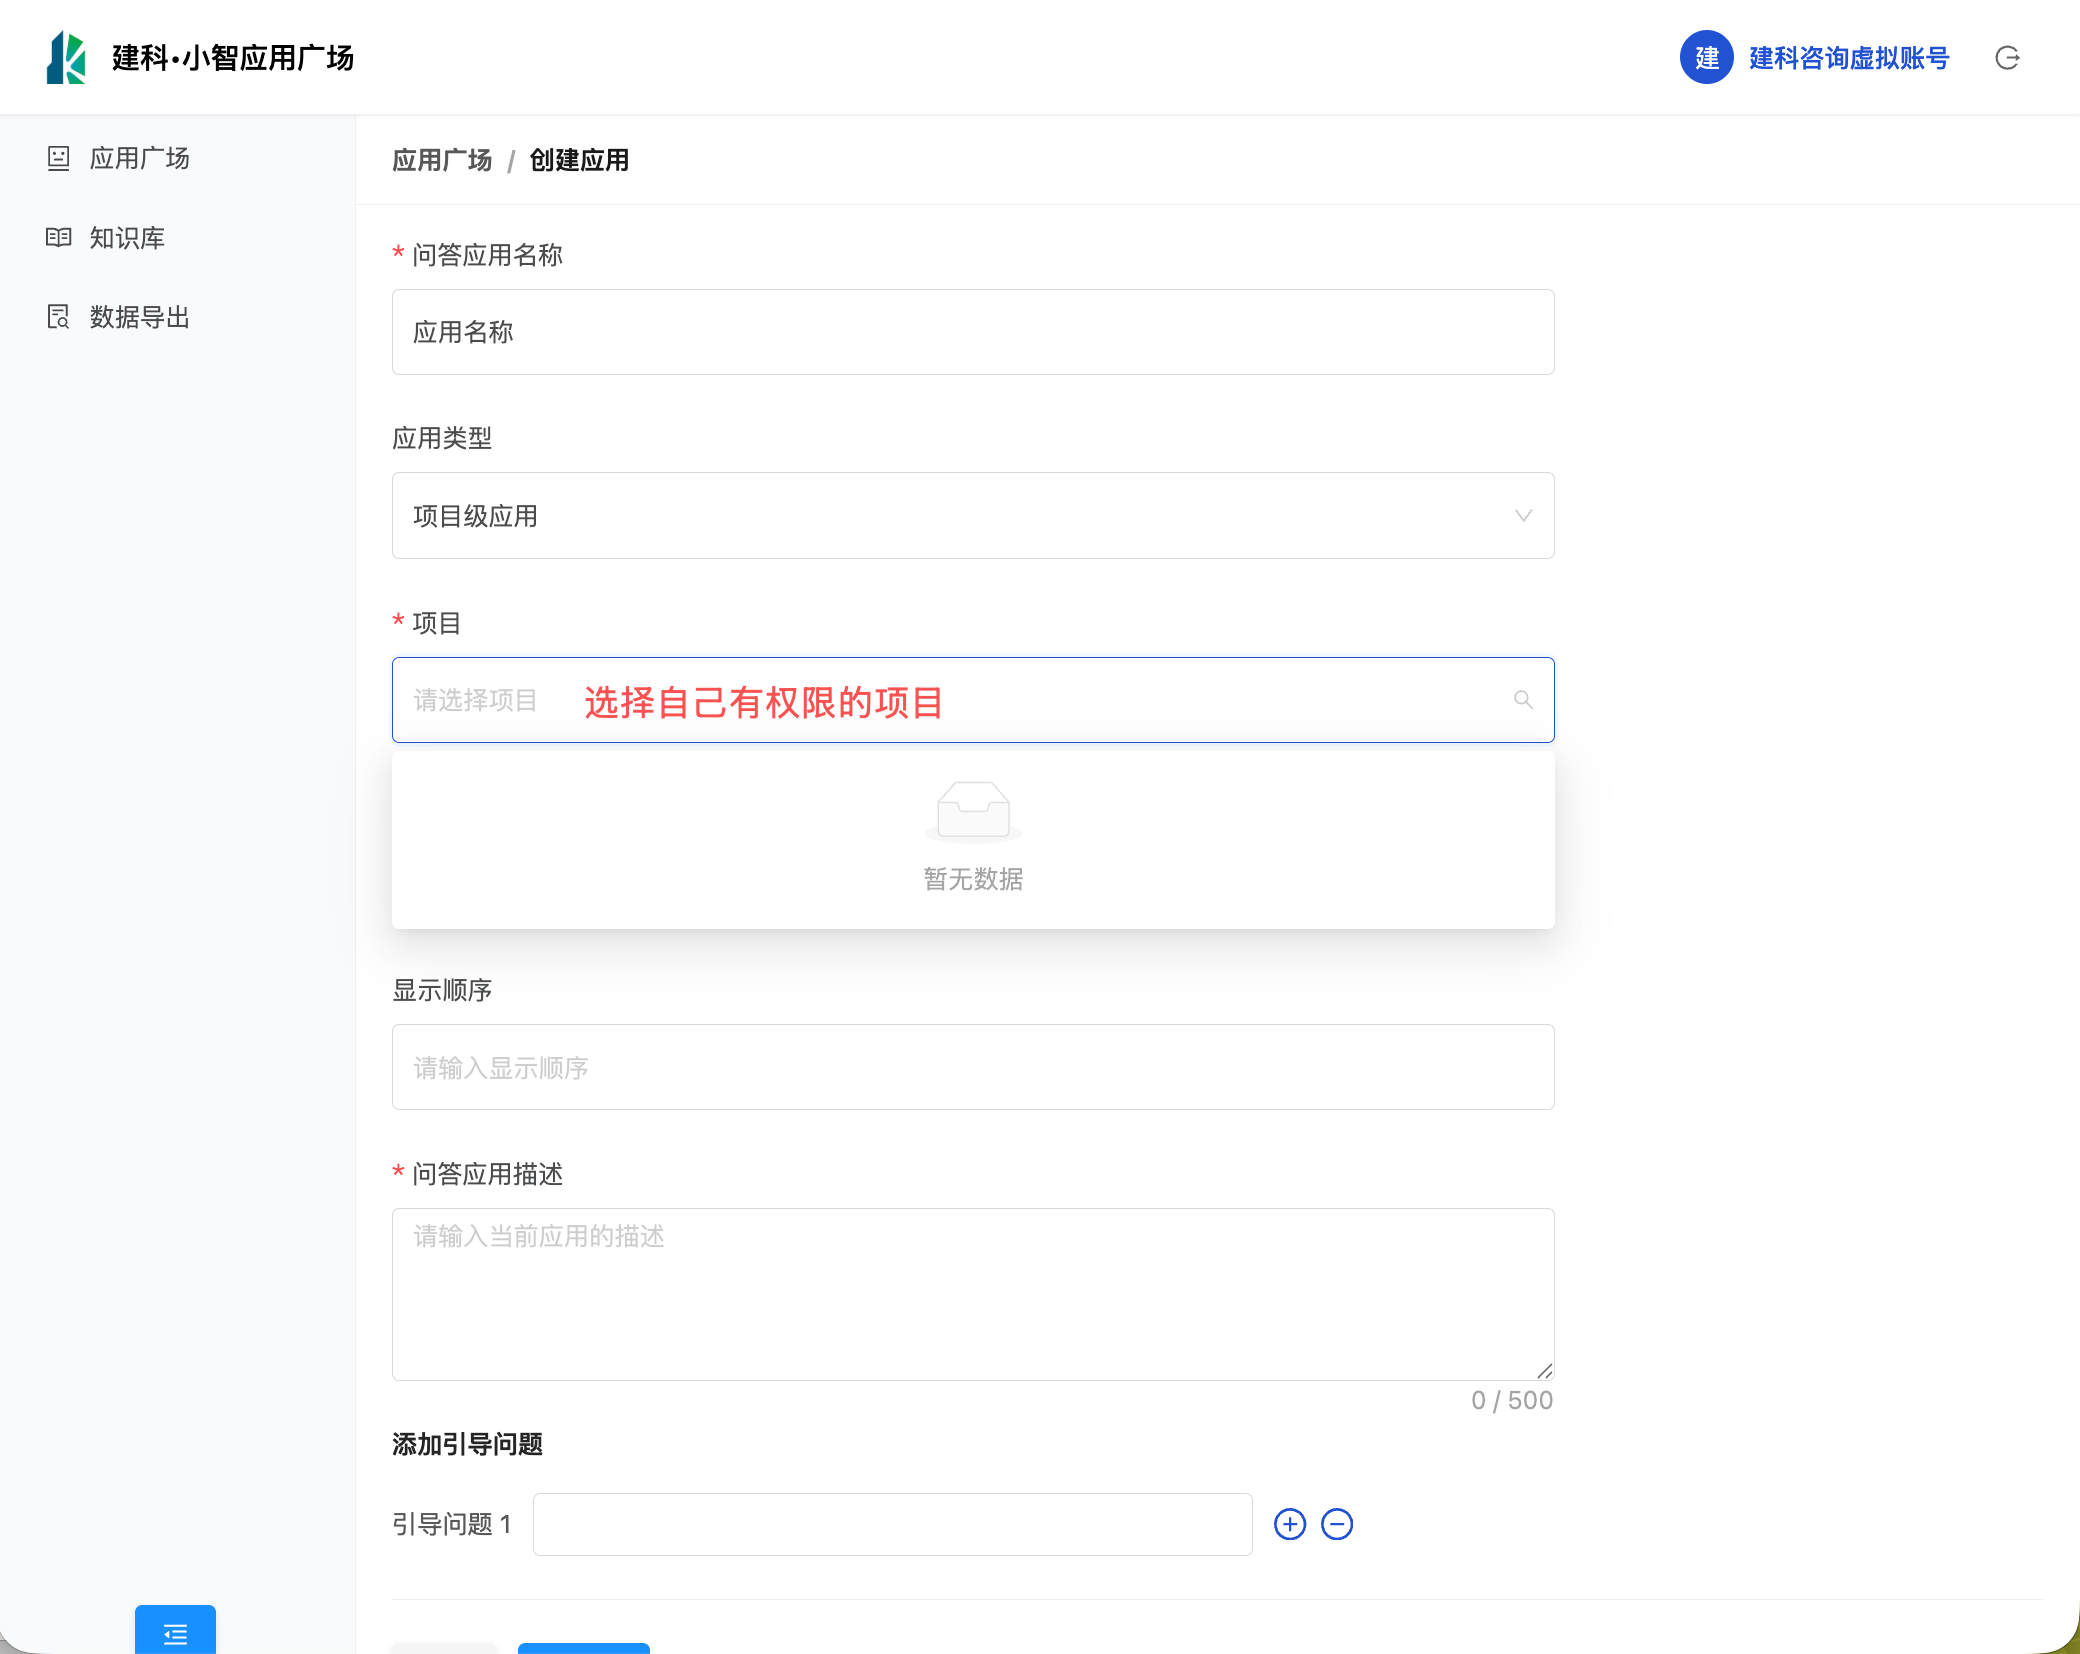This screenshot has height=1654, width=2080.
Task: Open 知识库 menu item
Action: (x=127, y=238)
